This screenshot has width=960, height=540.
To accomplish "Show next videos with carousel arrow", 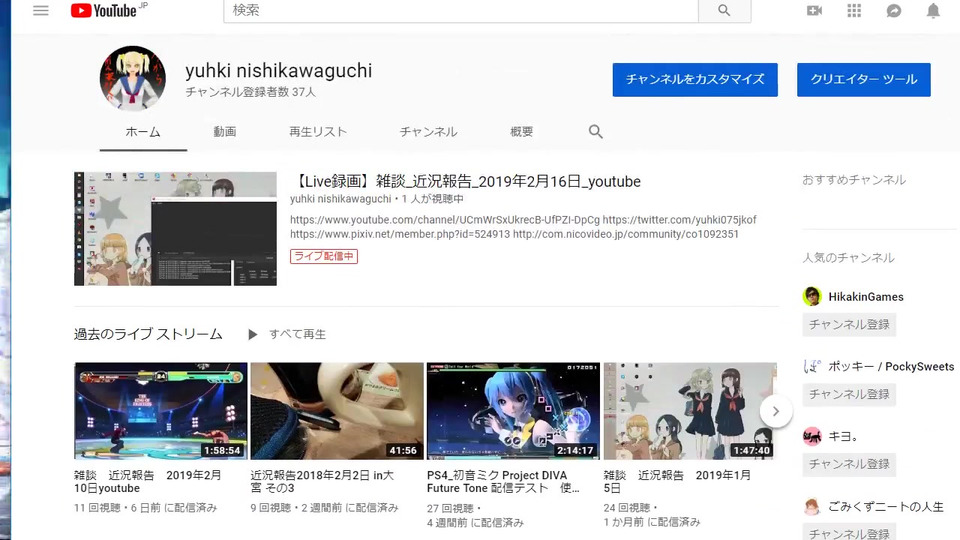I will [x=776, y=411].
